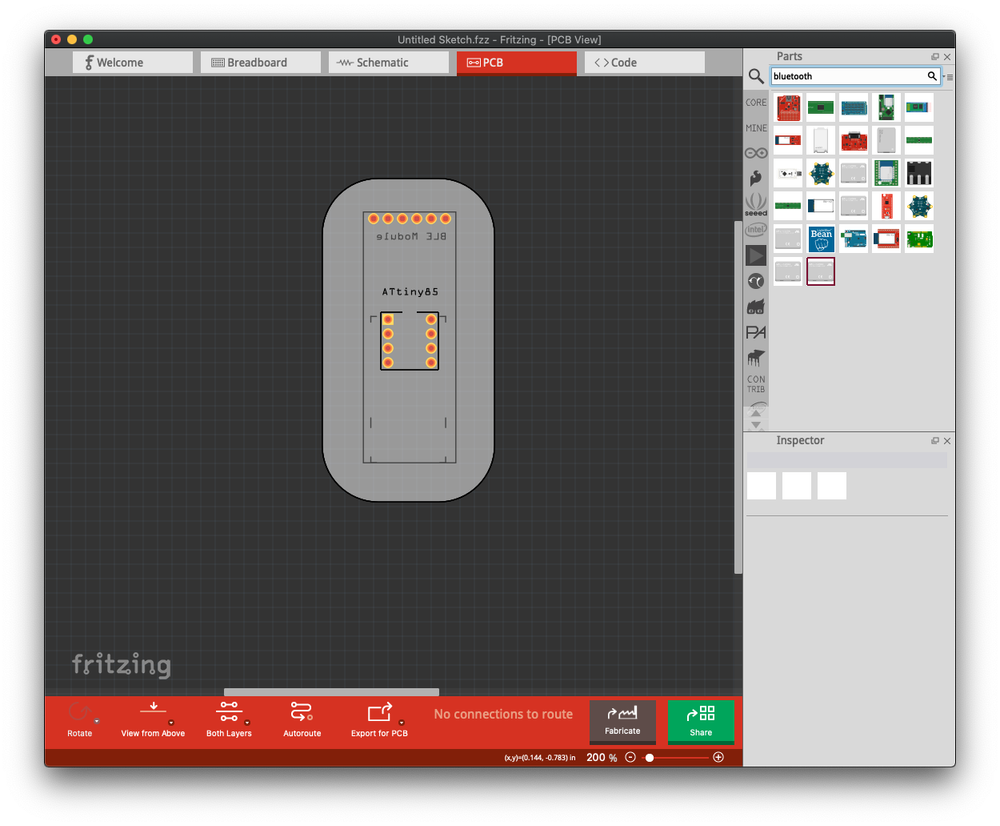Select the black module with capacitors thumbnail
This screenshot has width=1000, height=826.
[919, 173]
